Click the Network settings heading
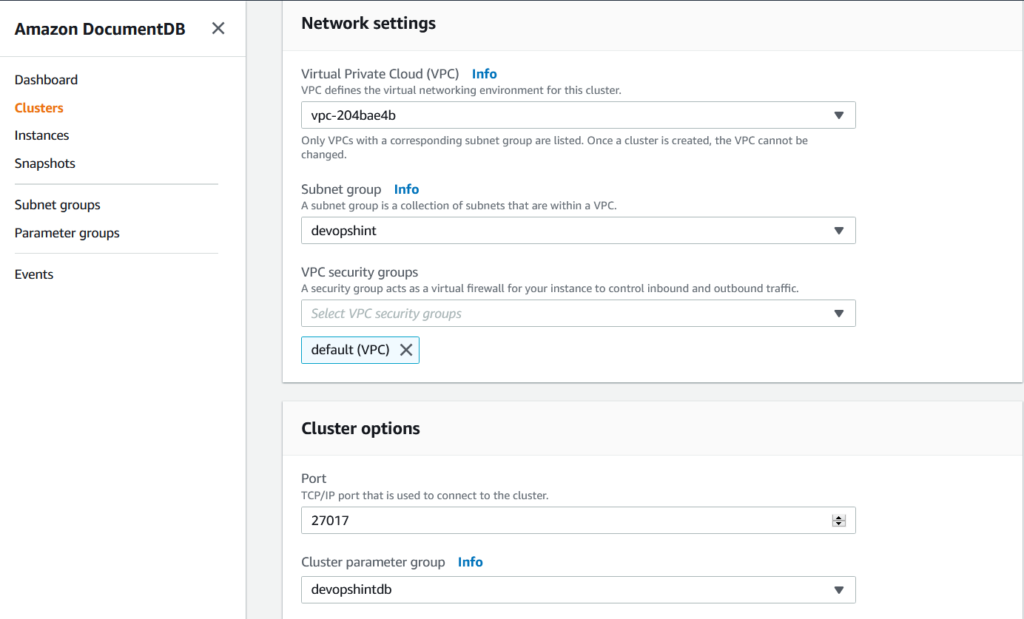The width and height of the screenshot is (1024, 619). click(368, 24)
